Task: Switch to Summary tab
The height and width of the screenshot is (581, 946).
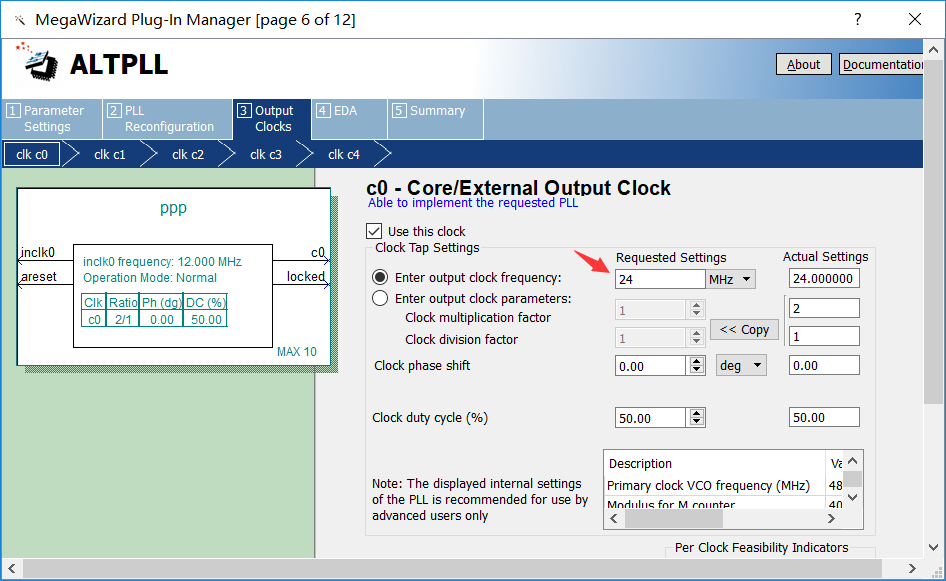Action: 435,119
